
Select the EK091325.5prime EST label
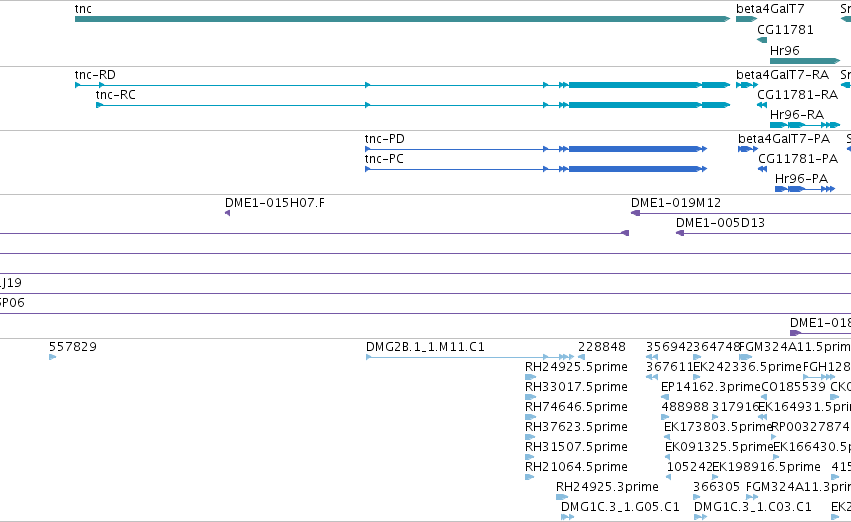(x=719, y=447)
